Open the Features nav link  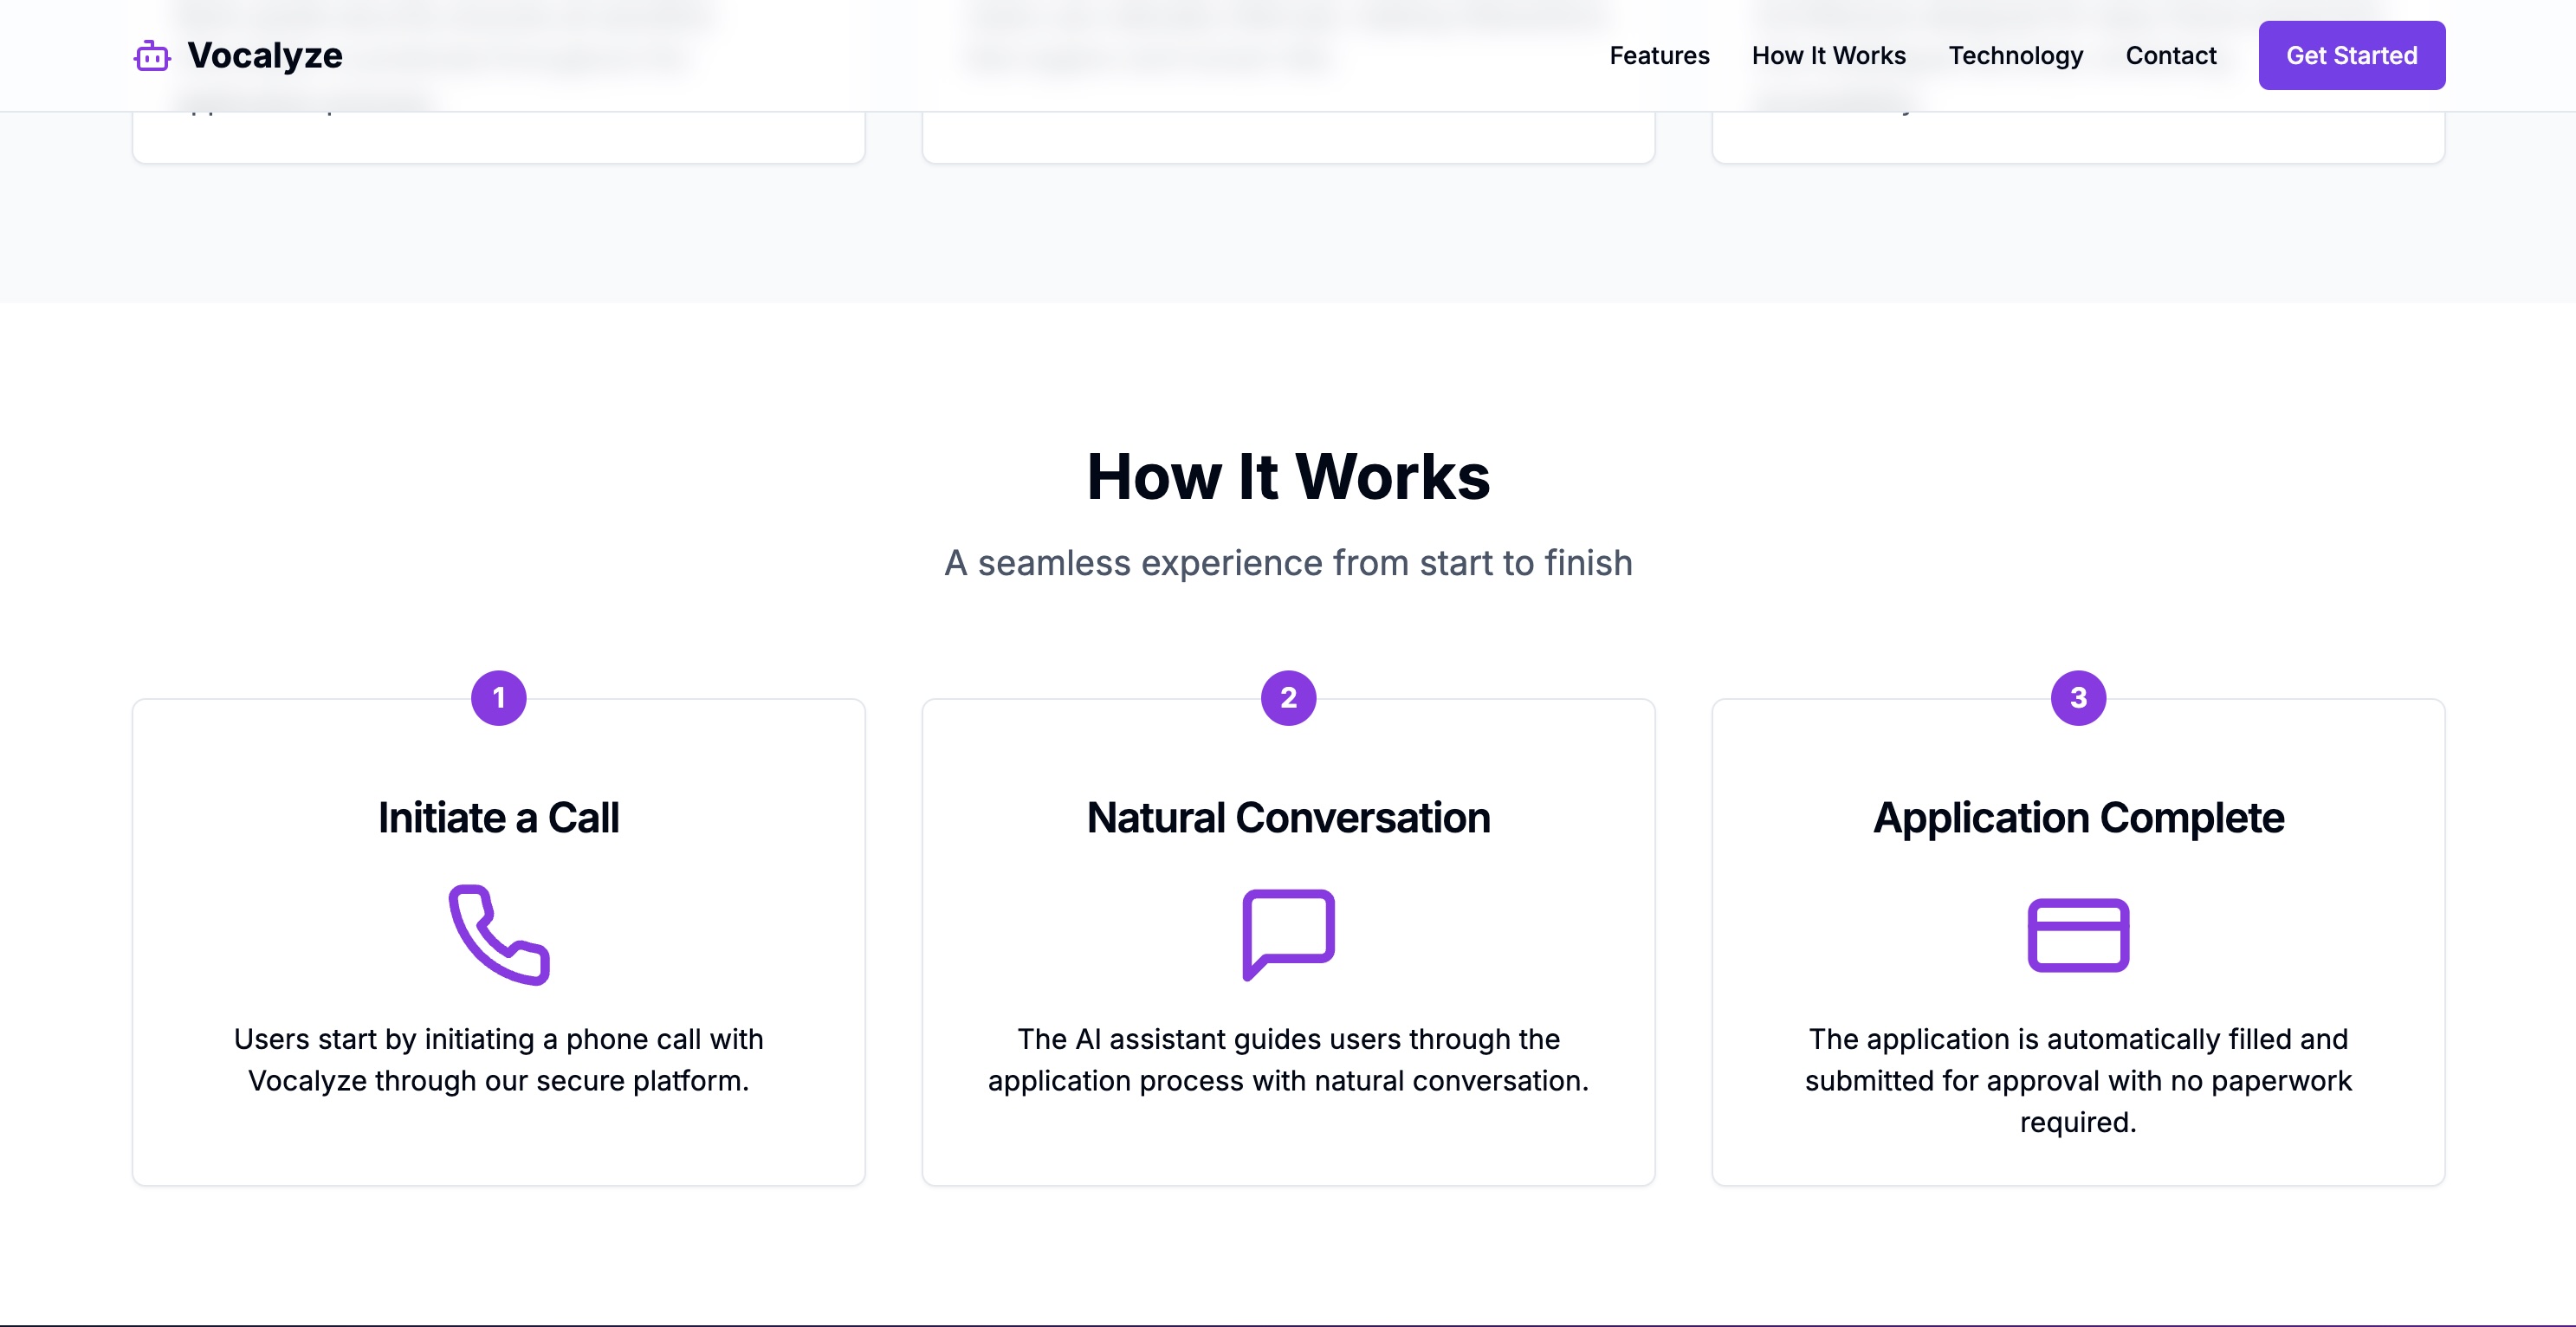[1659, 56]
